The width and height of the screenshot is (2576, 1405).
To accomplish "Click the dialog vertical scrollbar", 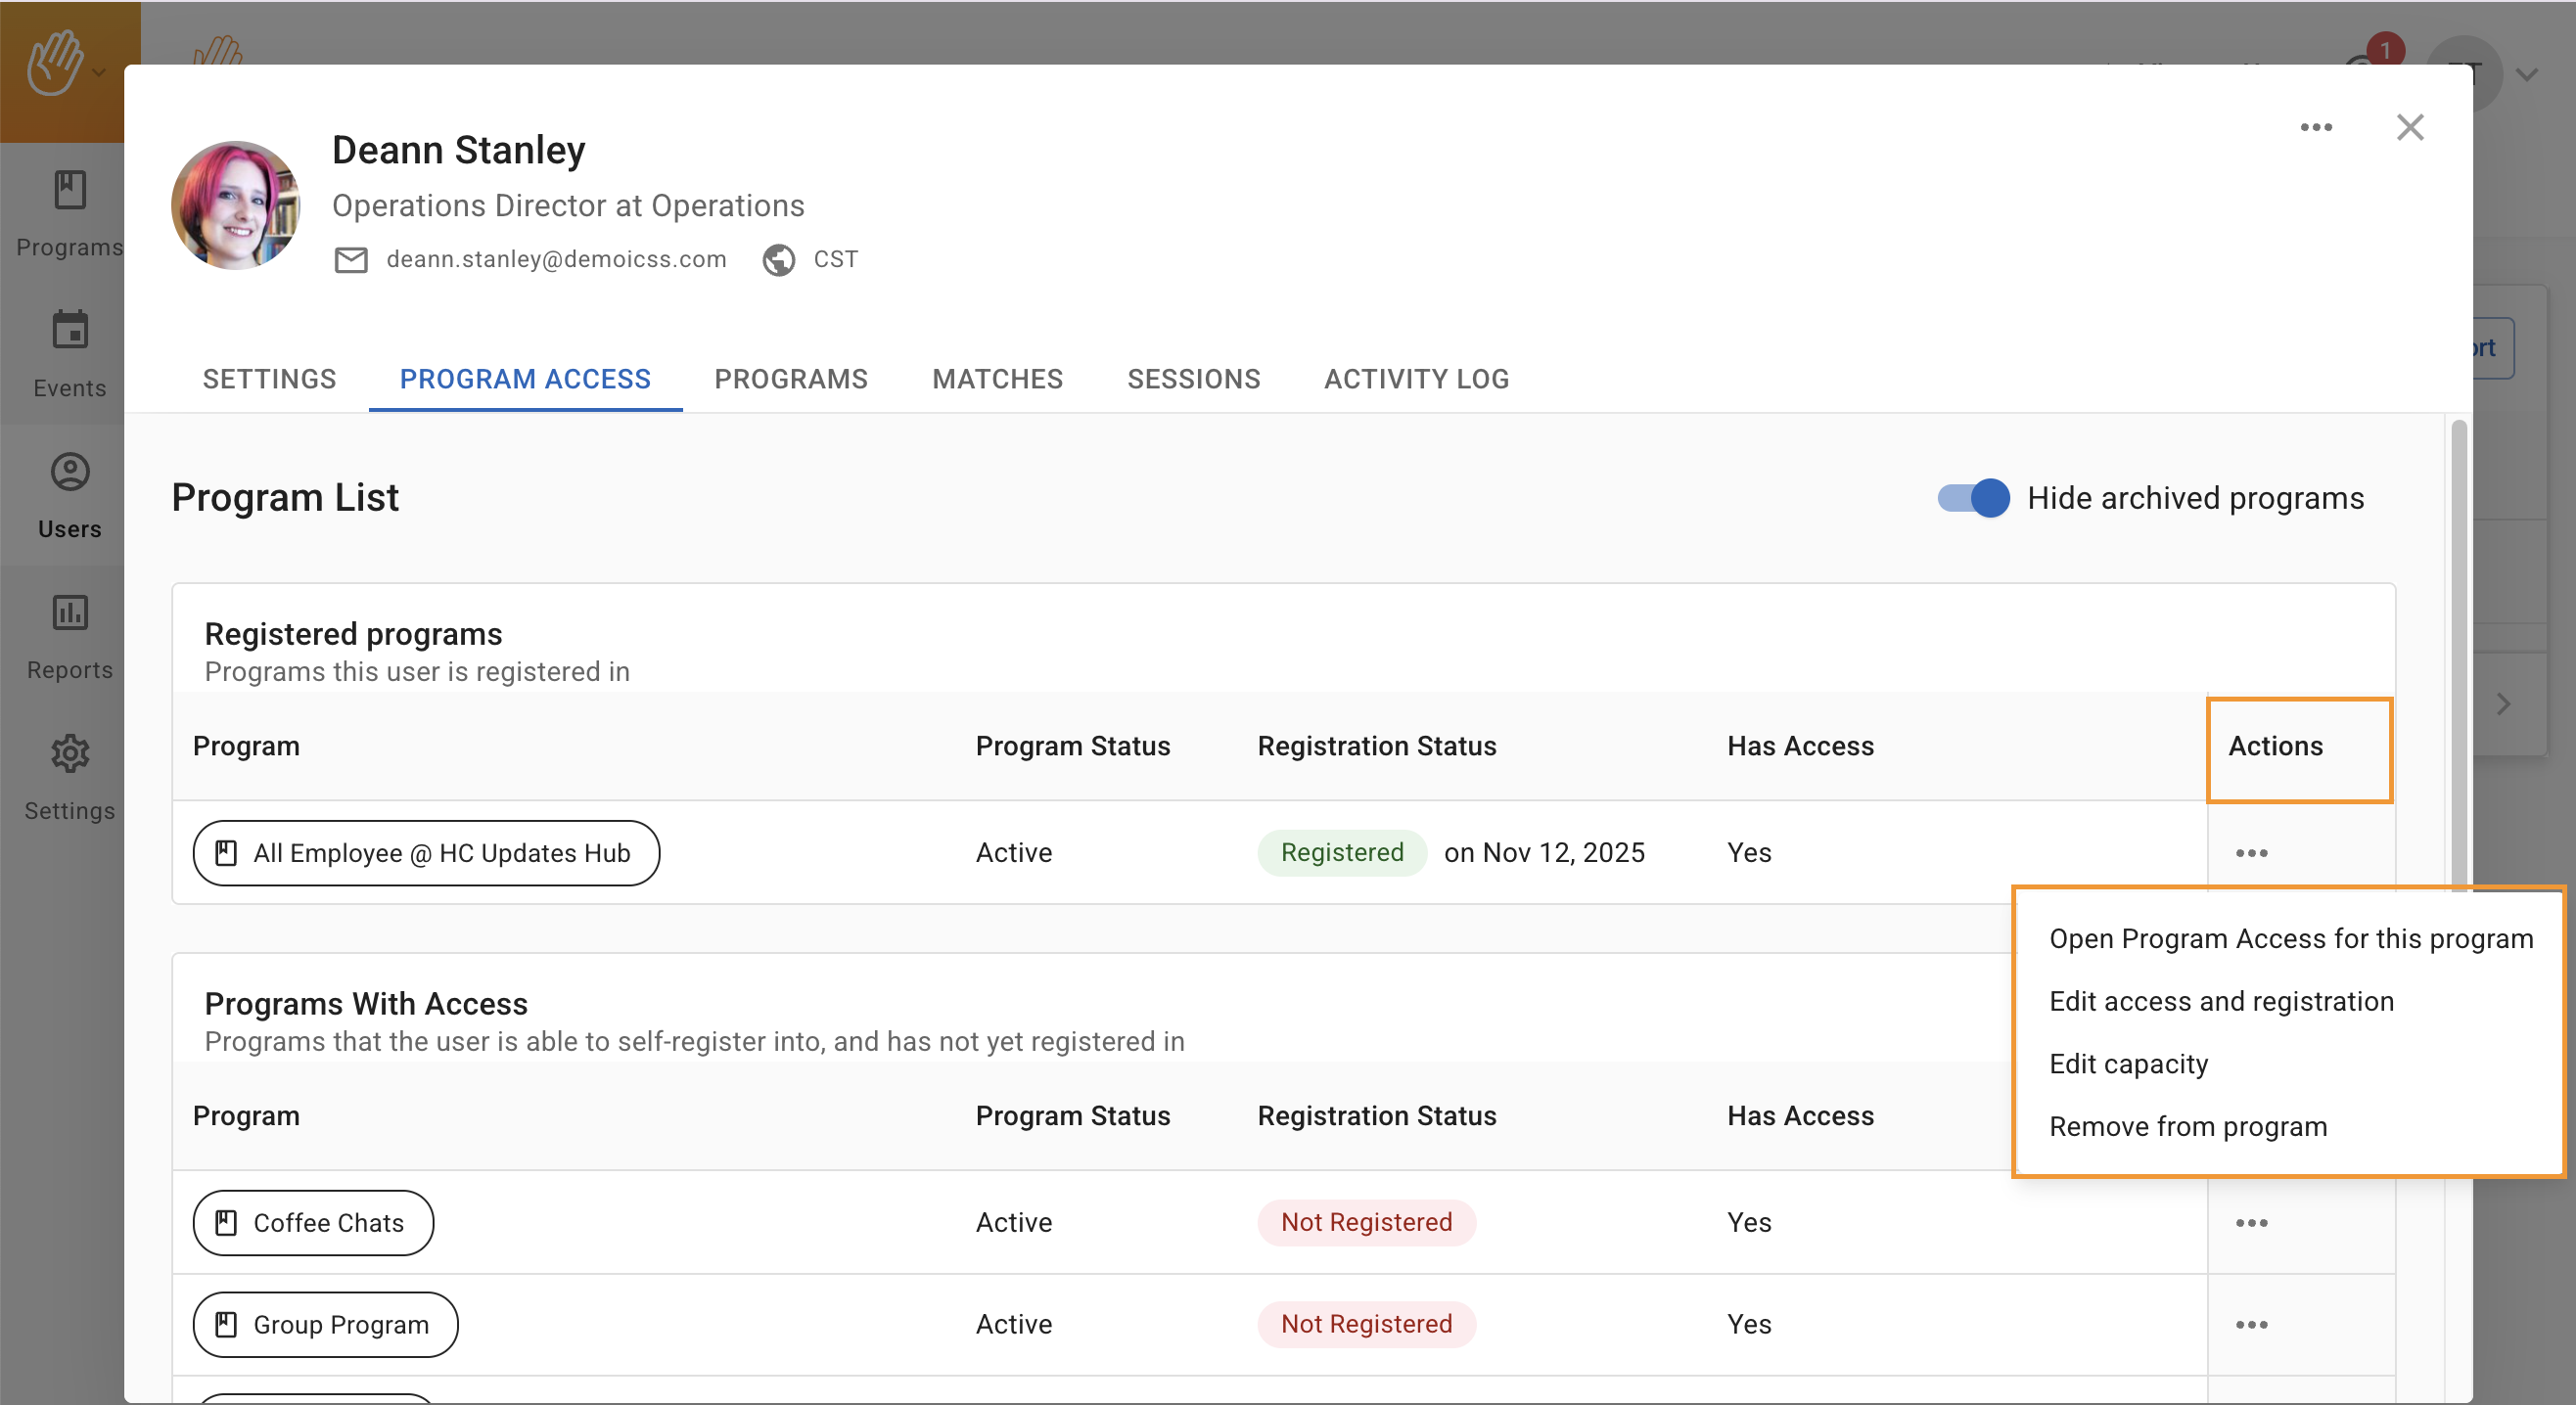I will (x=2458, y=650).
